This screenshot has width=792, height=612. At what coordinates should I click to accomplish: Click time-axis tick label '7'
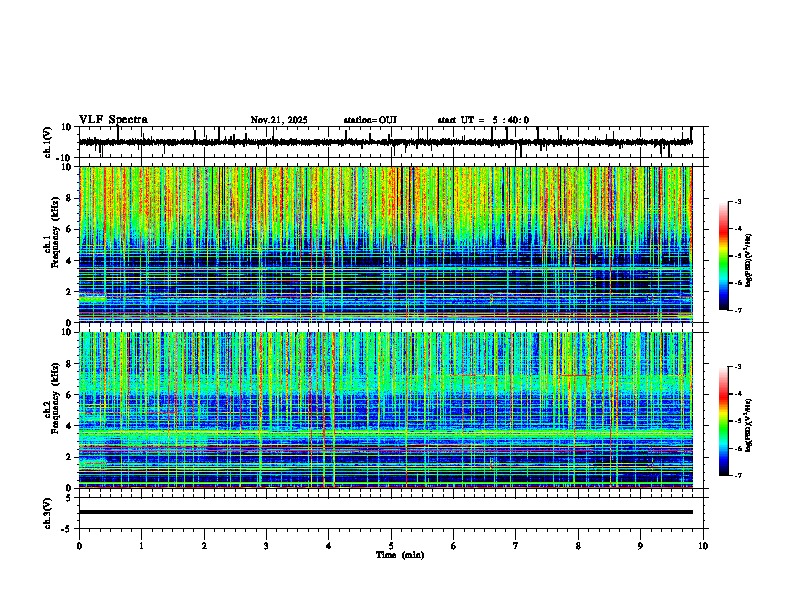pyautogui.click(x=516, y=546)
